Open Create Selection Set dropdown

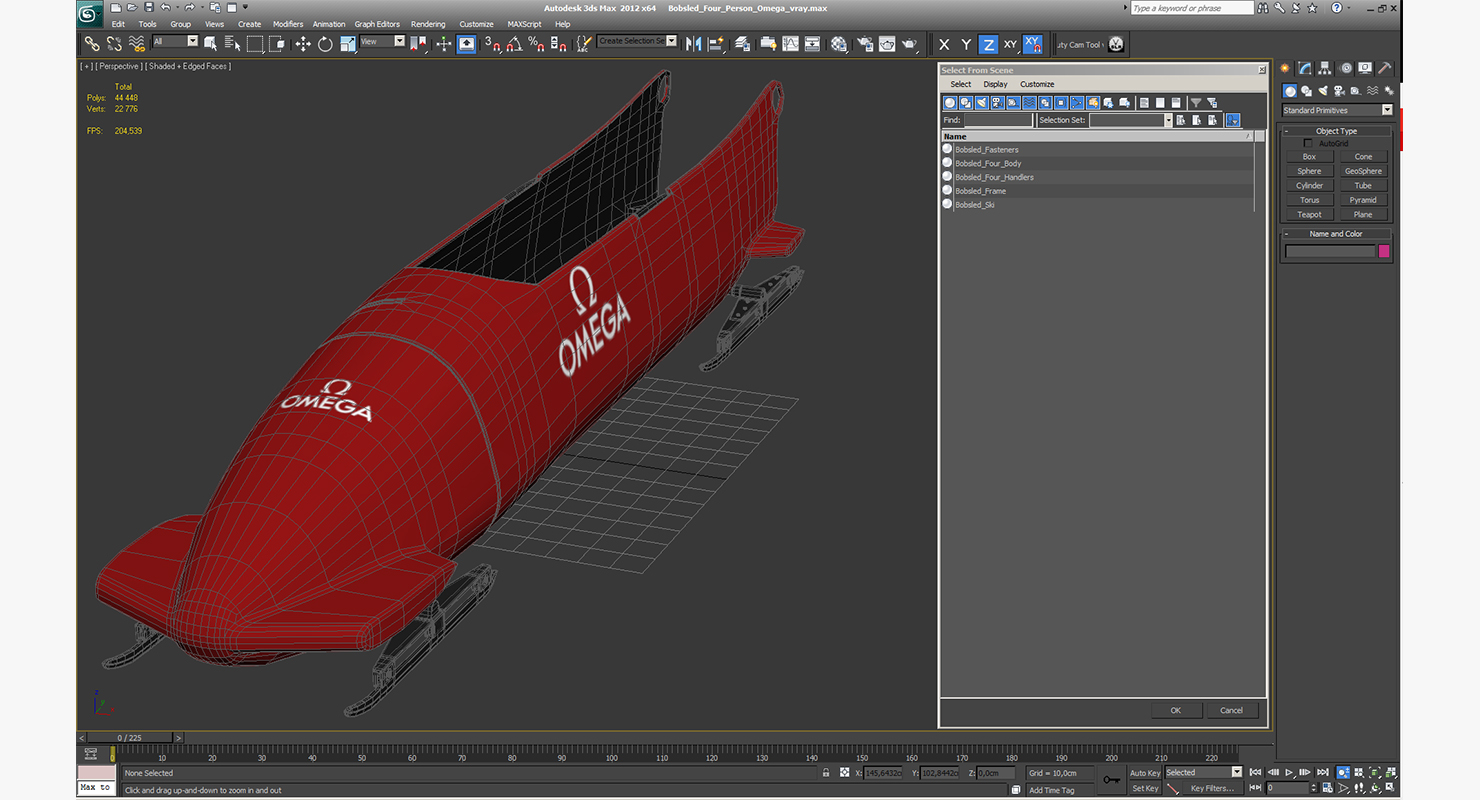tap(671, 41)
